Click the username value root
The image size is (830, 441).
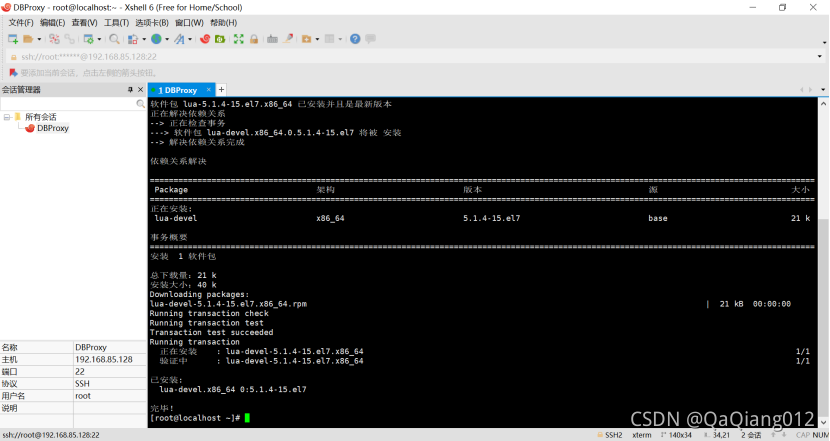tap(83, 396)
